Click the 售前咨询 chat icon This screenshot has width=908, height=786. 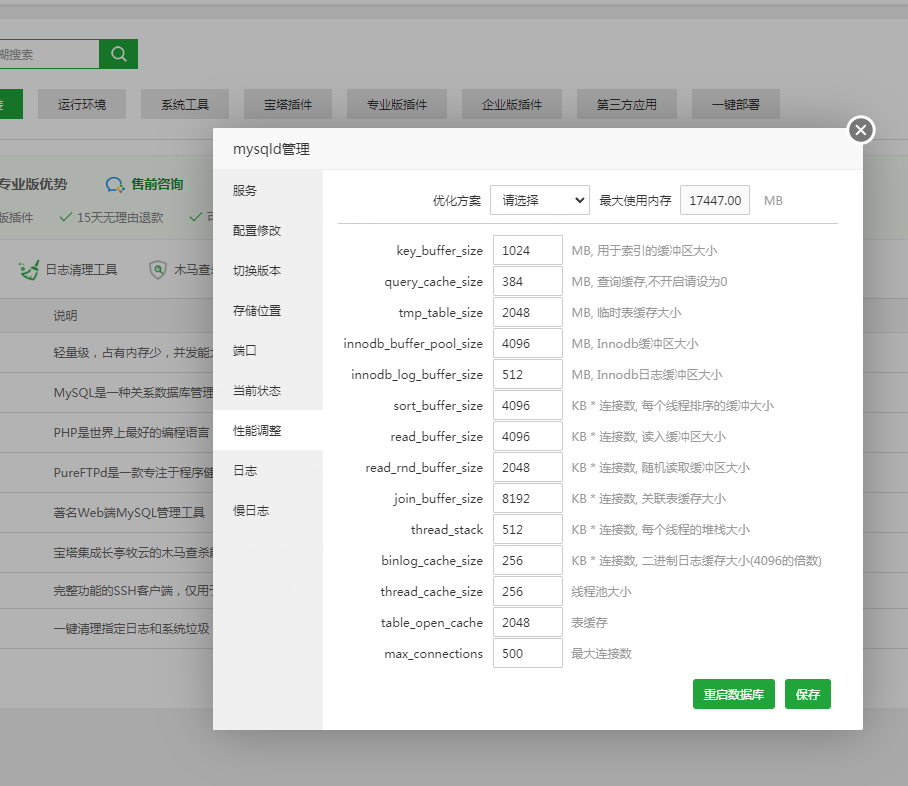115,185
